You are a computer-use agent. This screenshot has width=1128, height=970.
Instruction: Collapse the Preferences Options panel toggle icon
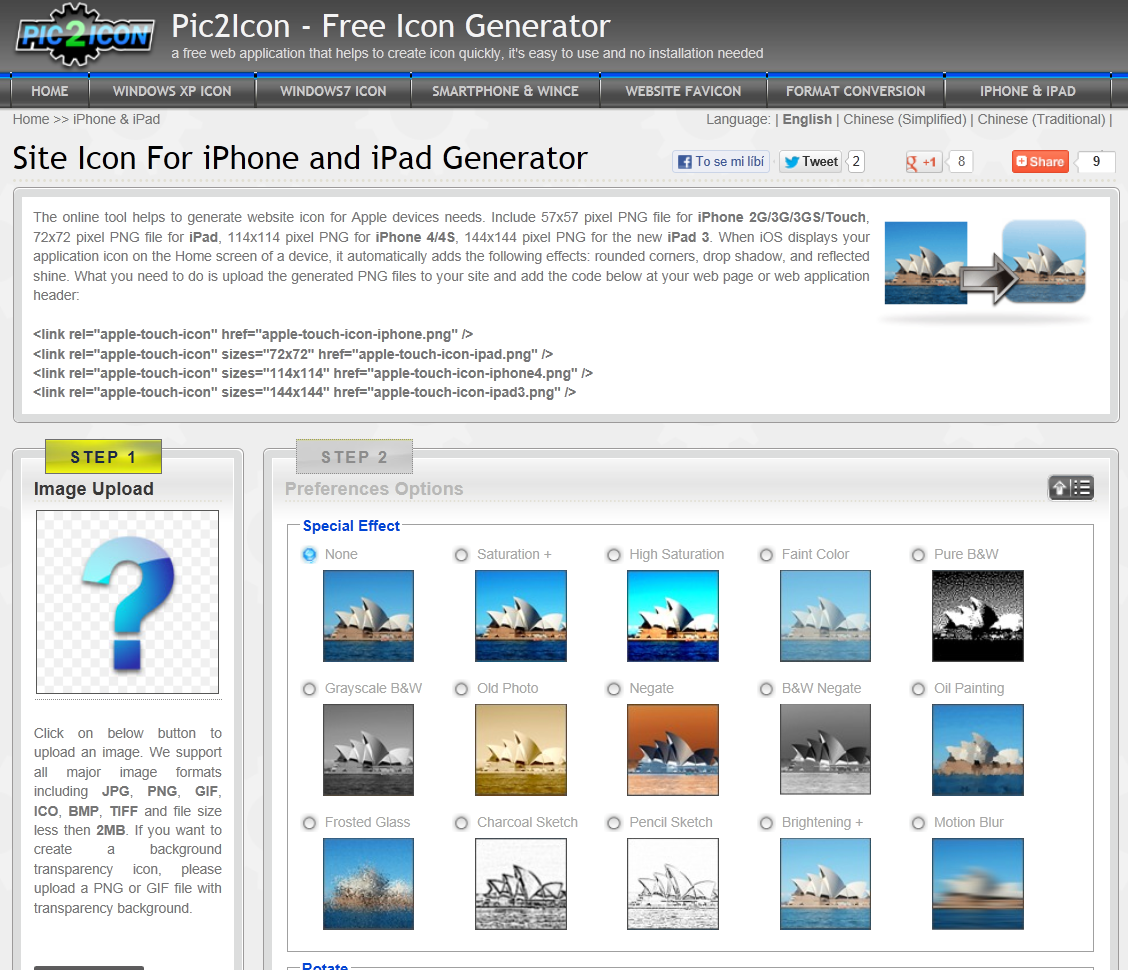coord(1070,488)
